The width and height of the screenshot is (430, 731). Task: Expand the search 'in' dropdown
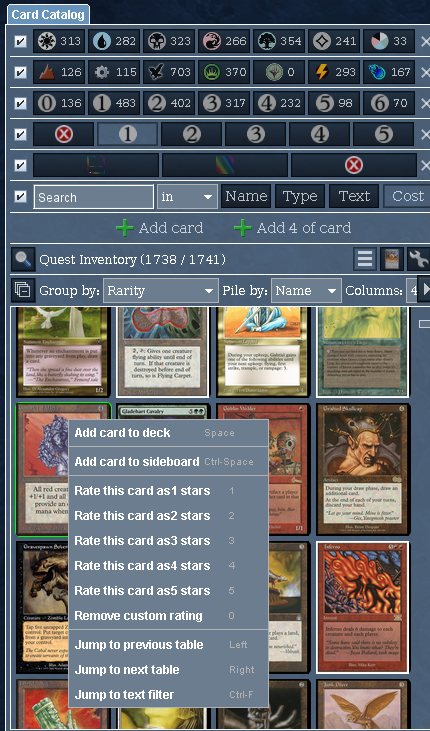pyautogui.click(x=187, y=197)
